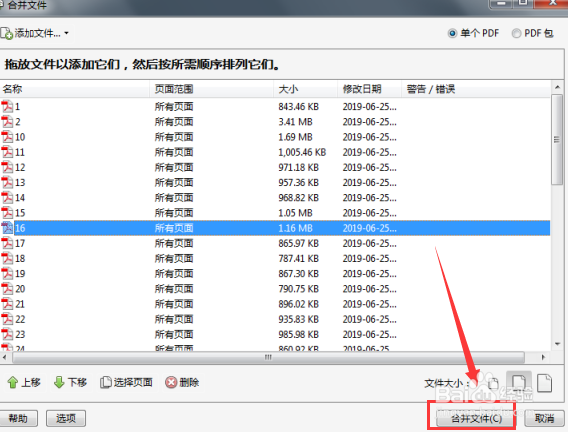Choose the default file size icon
Screen dimensions: 568x432
click(x=519, y=382)
